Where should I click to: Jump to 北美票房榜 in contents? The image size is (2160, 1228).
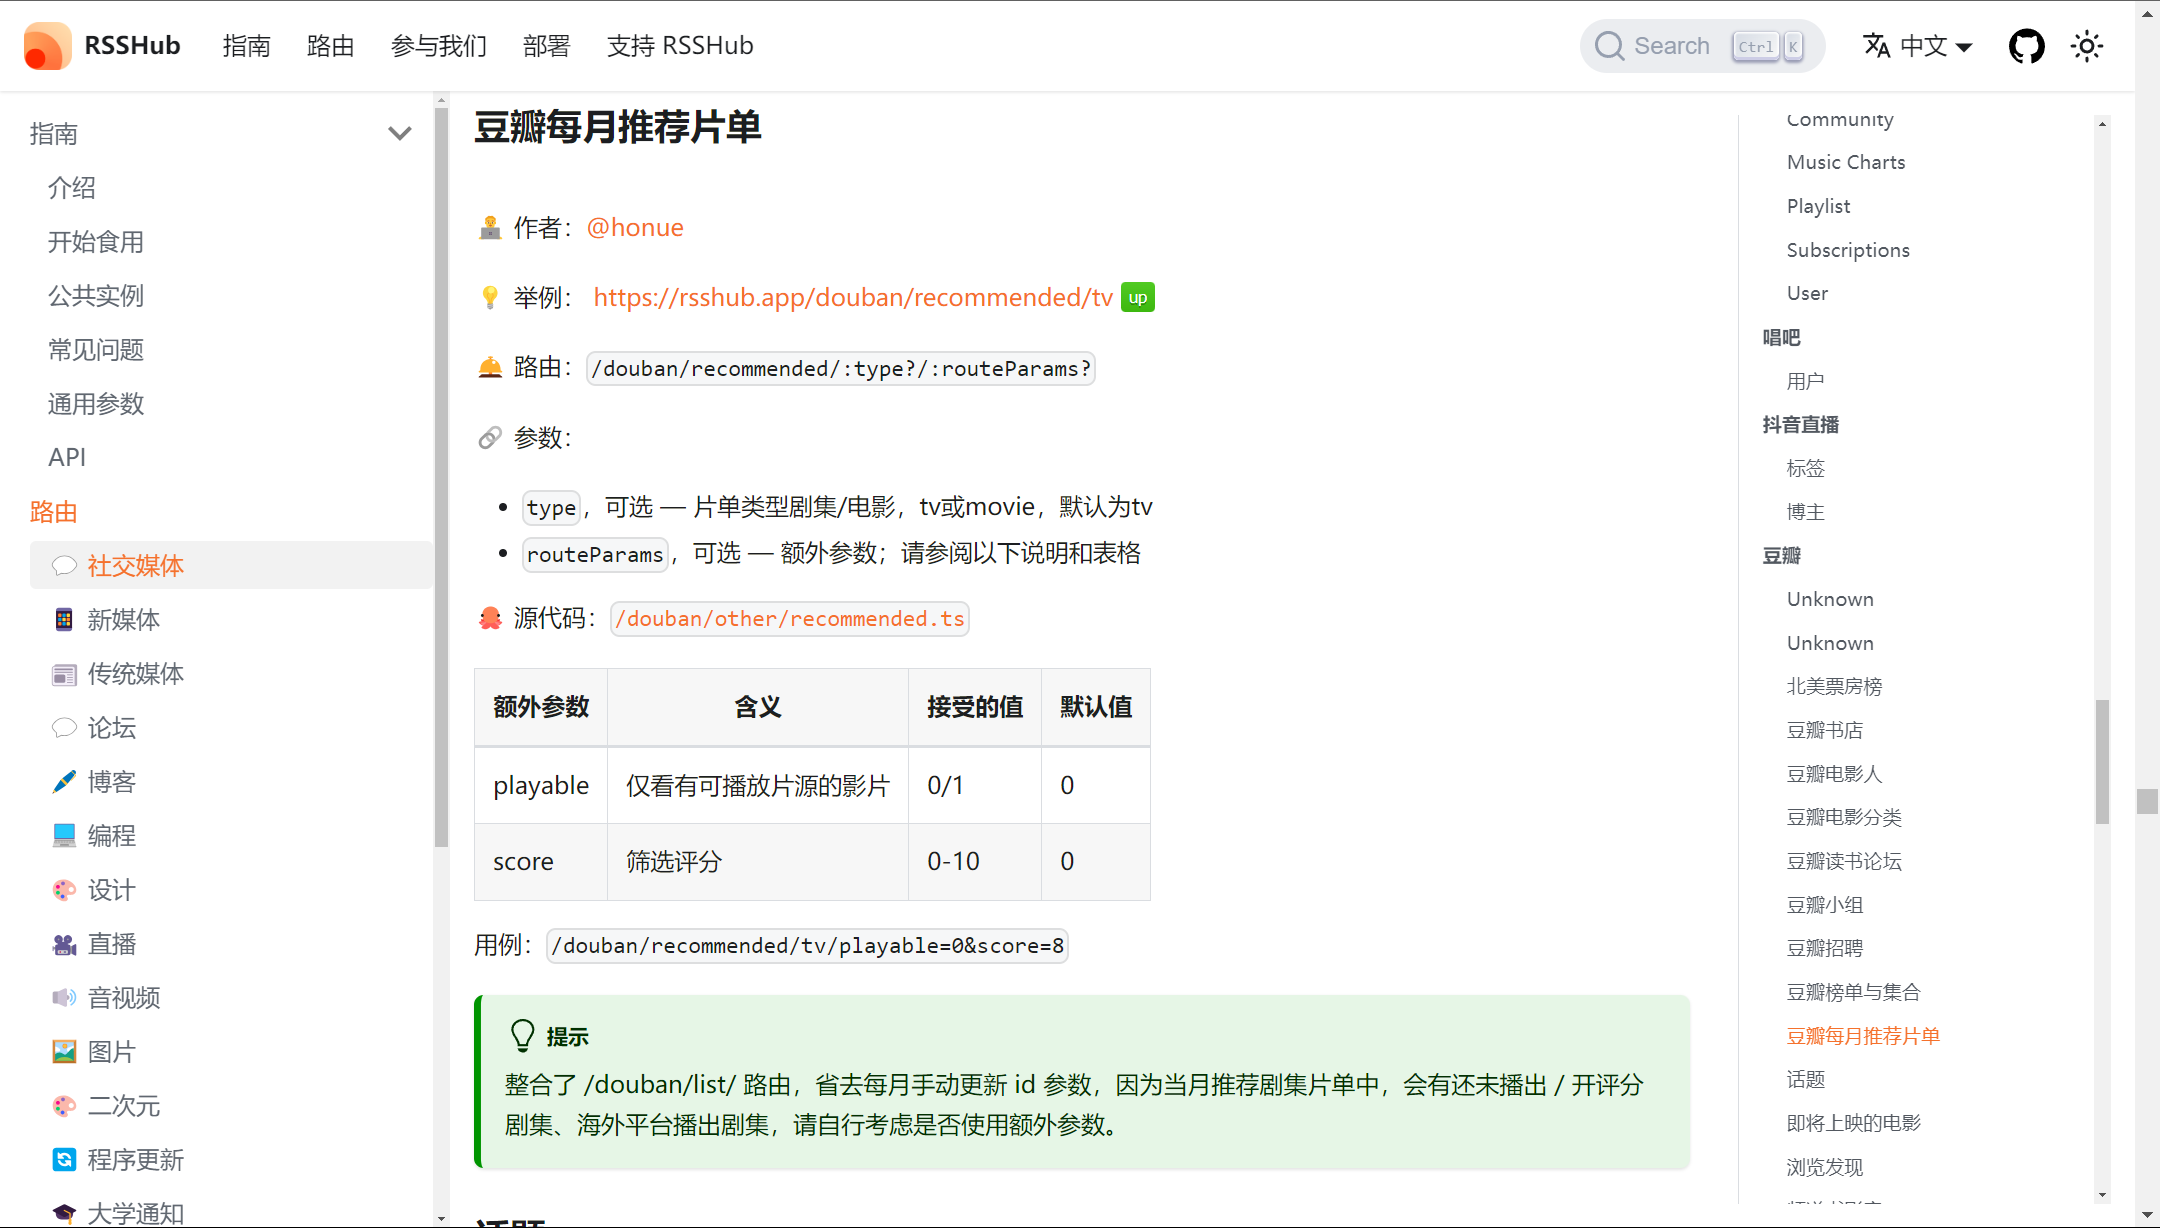(x=1834, y=686)
